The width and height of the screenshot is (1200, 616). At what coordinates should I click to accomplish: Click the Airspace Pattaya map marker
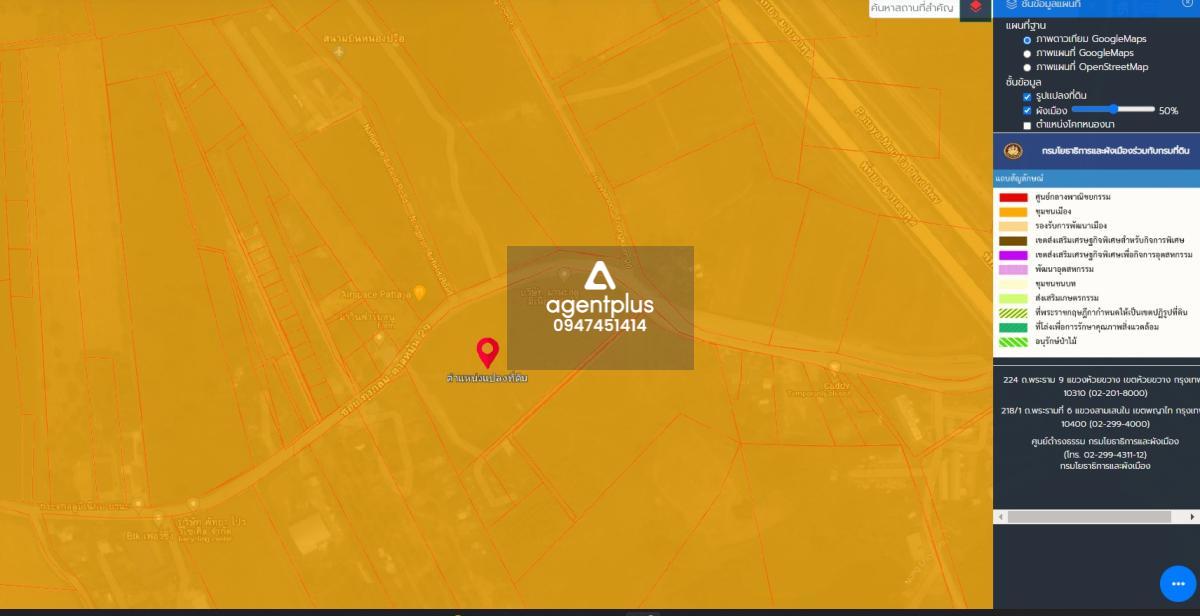click(420, 292)
